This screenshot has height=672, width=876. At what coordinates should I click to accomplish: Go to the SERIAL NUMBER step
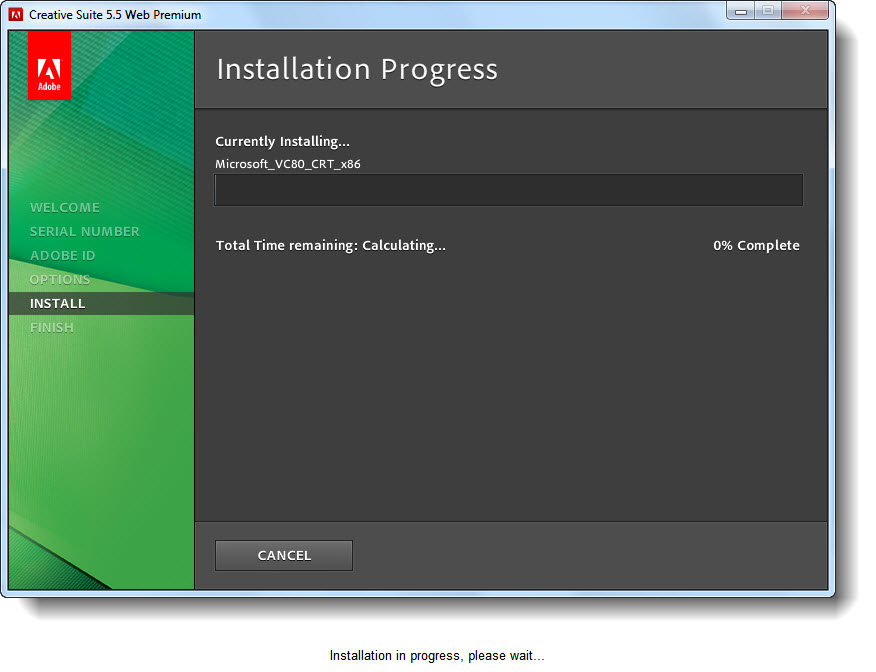(85, 232)
